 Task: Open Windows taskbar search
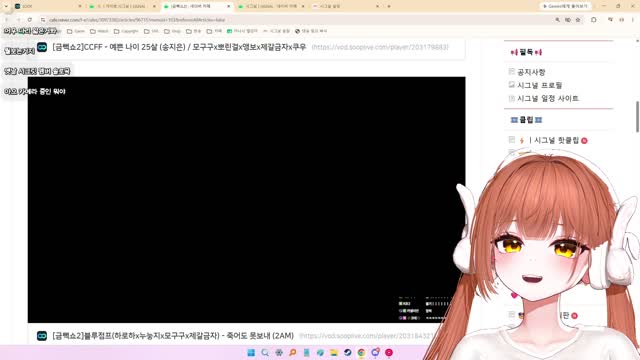point(265,353)
